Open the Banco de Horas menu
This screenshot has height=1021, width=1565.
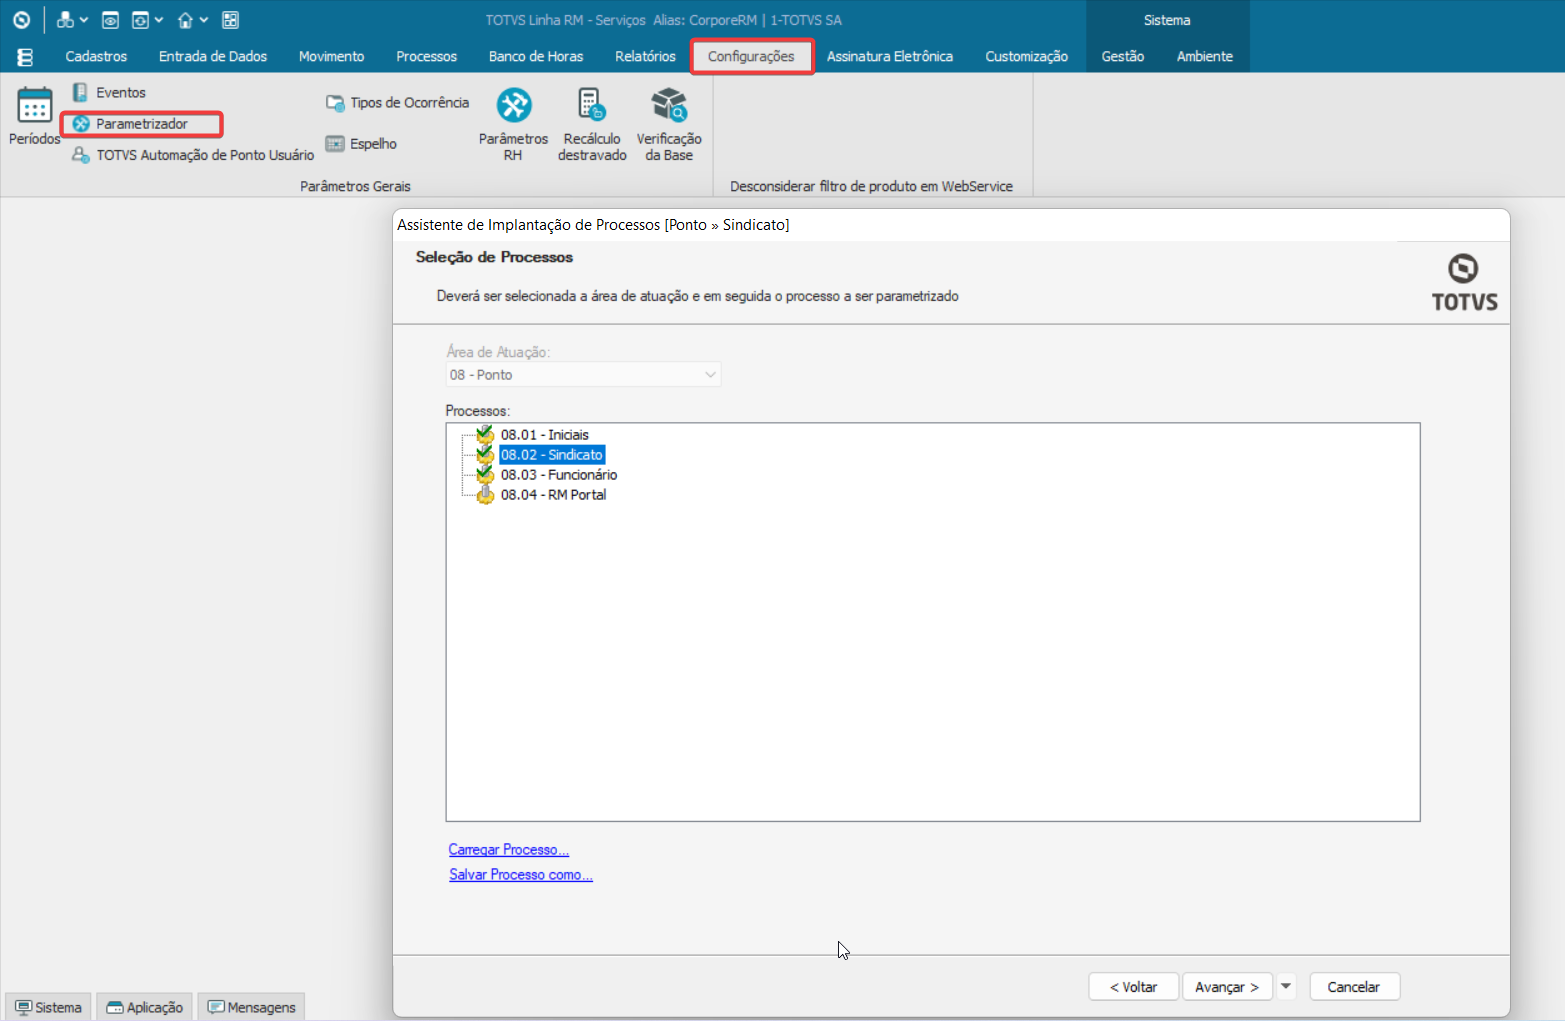coord(536,57)
